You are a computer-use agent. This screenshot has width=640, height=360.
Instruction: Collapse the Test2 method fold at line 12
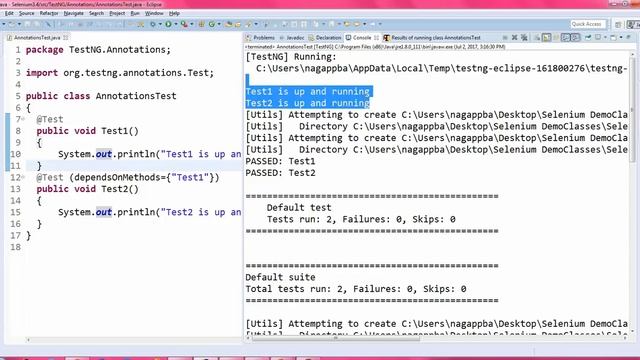[x=23, y=177]
